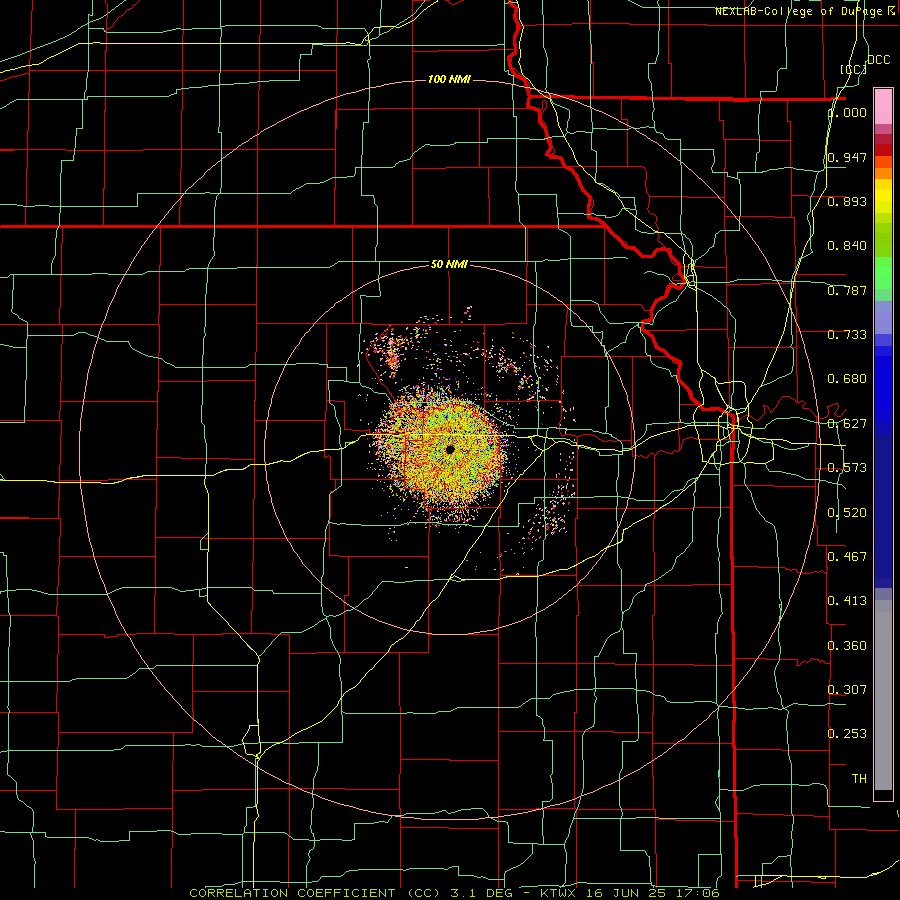The width and height of the screenshot is (900, 900).
Task: Click the 0.413 scale value
Action: coord(847,600)
